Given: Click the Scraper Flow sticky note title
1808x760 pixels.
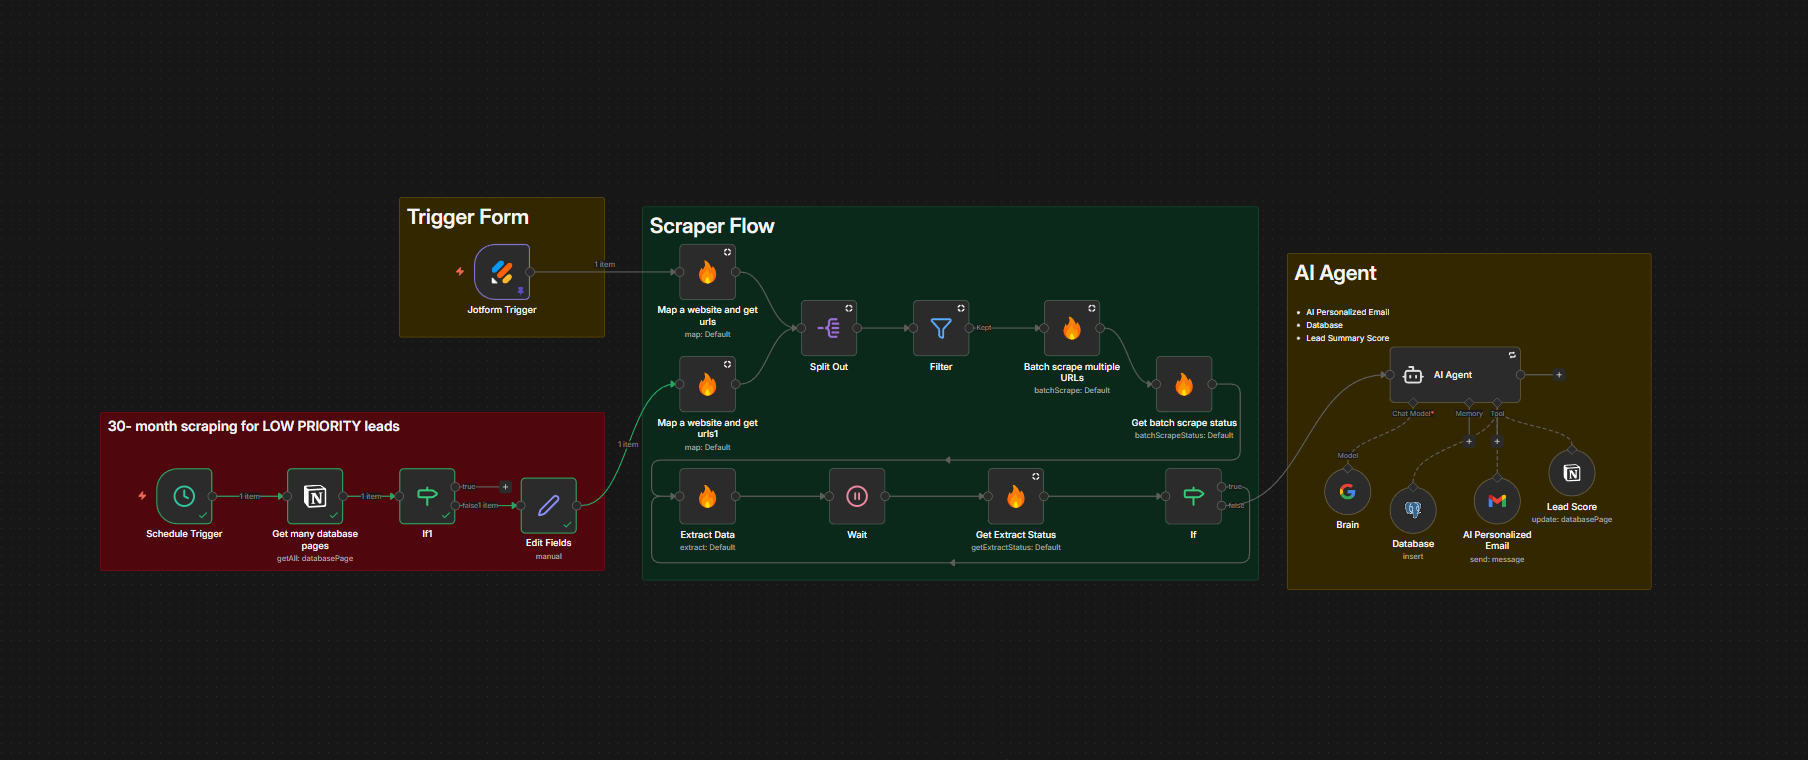Looking at the screenshot, I should (712, 226).
